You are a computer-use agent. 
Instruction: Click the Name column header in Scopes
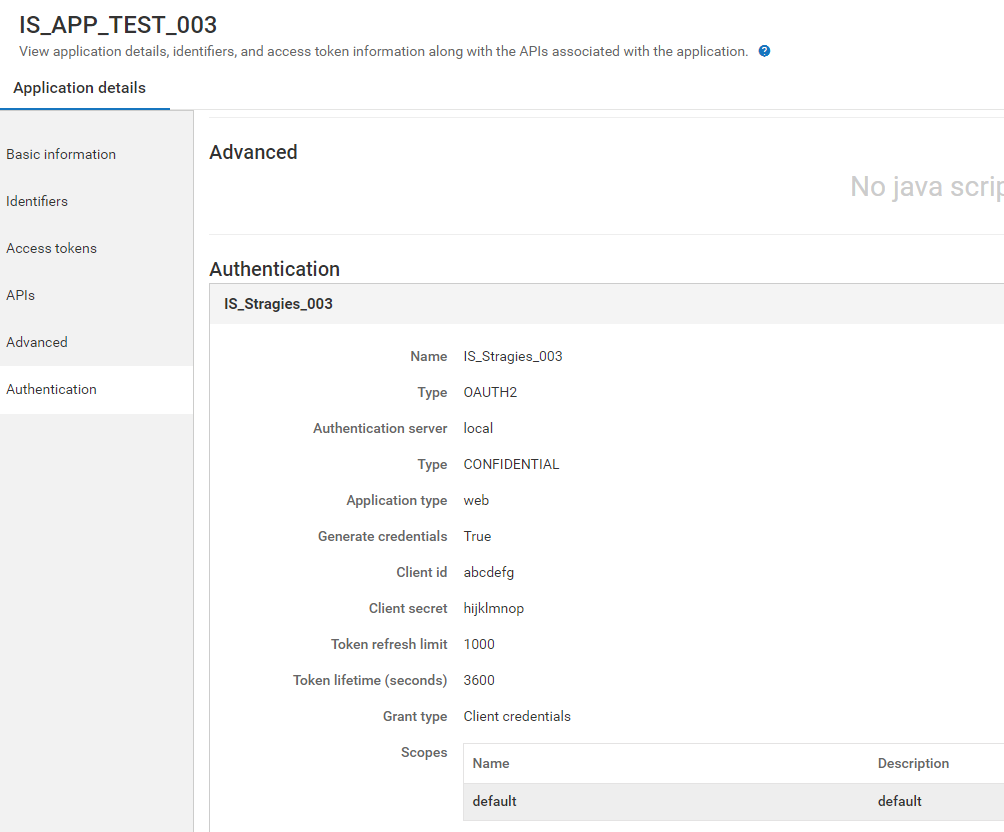coord(491,763)
